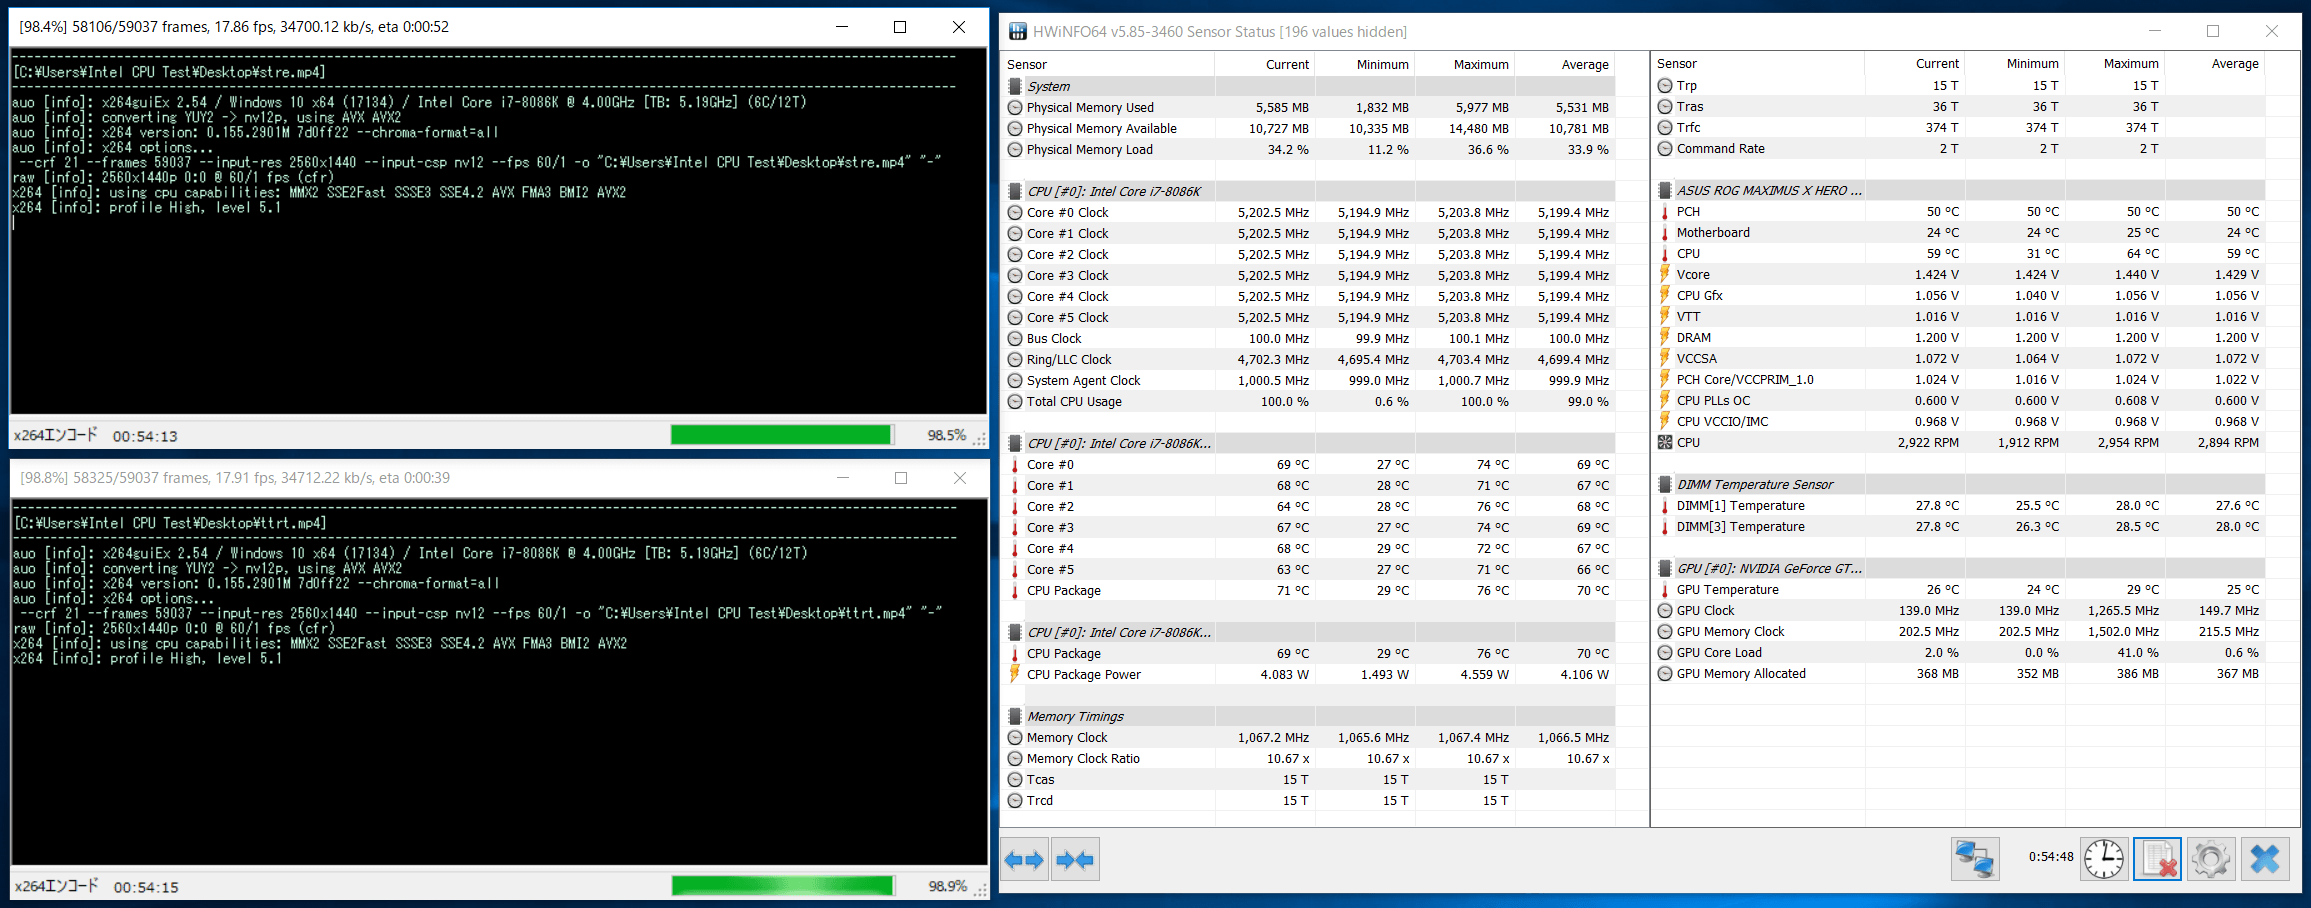Click the lightning icon beside CPU Package Power
The width and height of the screenshot is (2311, 908).
click(1015, 674)
